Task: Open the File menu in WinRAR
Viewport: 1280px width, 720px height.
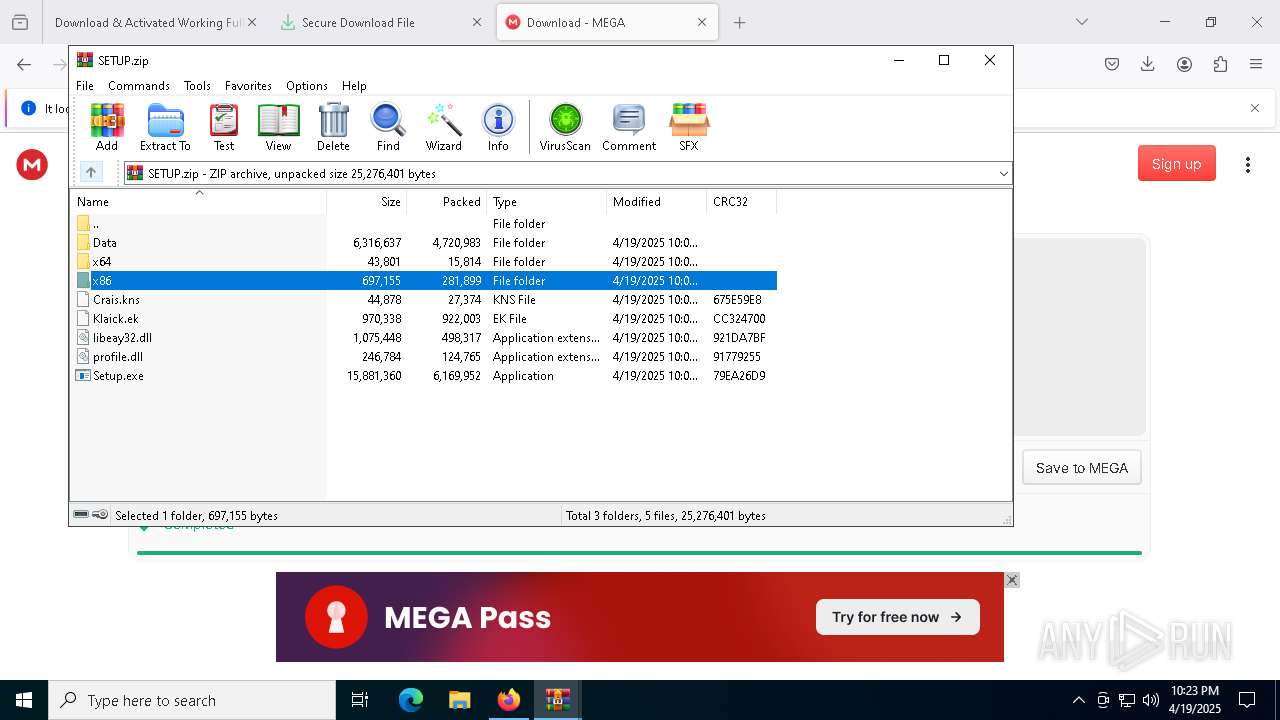Action: (85, 86)
